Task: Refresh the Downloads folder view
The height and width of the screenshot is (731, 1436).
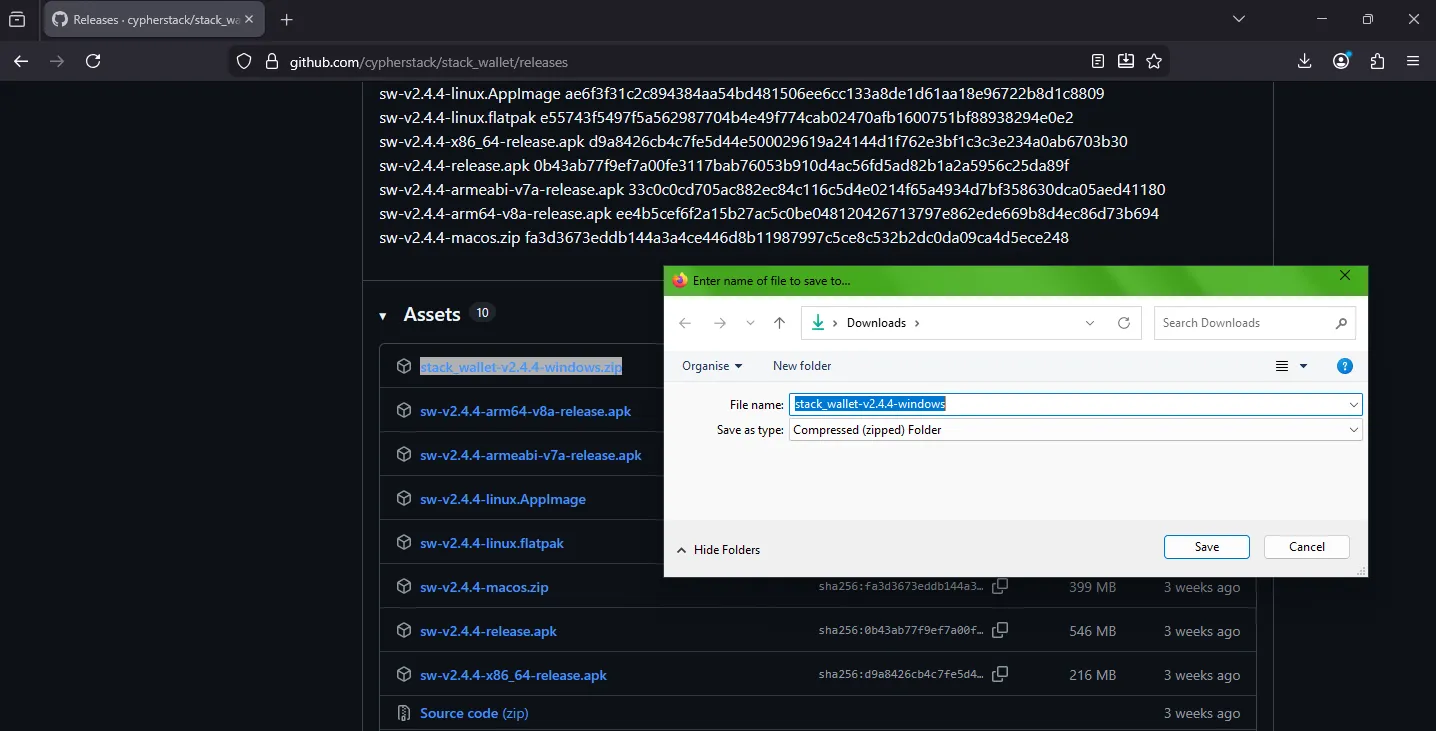Action: [1124, 323]
